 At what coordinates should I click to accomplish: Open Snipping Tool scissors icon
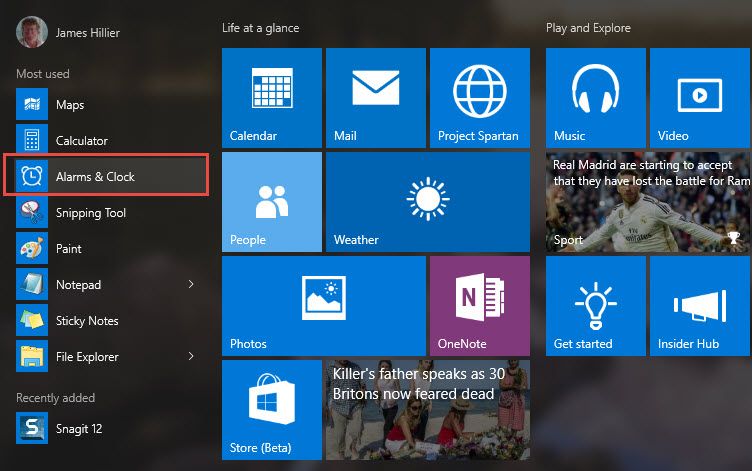tap(32, 212)
